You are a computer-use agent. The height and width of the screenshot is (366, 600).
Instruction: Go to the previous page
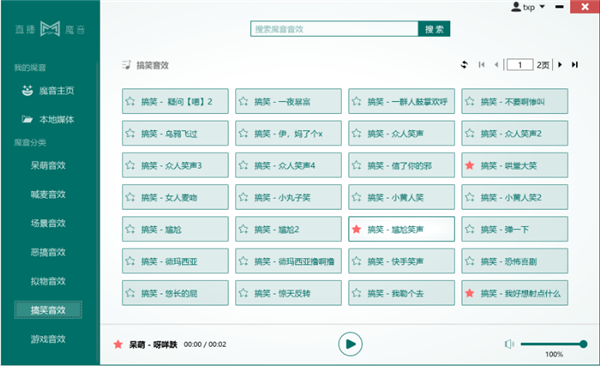click(x=496, y=65)
